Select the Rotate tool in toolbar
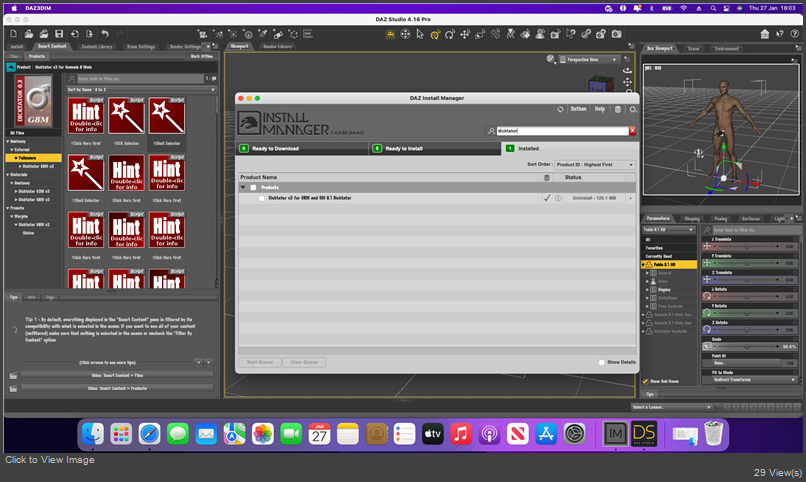 tap(450, 34)
